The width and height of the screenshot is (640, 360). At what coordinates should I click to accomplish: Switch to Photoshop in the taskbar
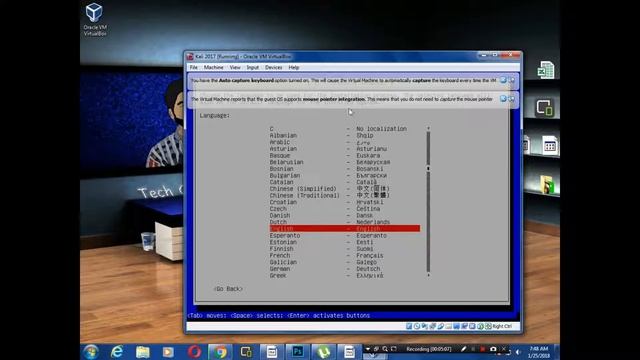(x=298, y=352)
